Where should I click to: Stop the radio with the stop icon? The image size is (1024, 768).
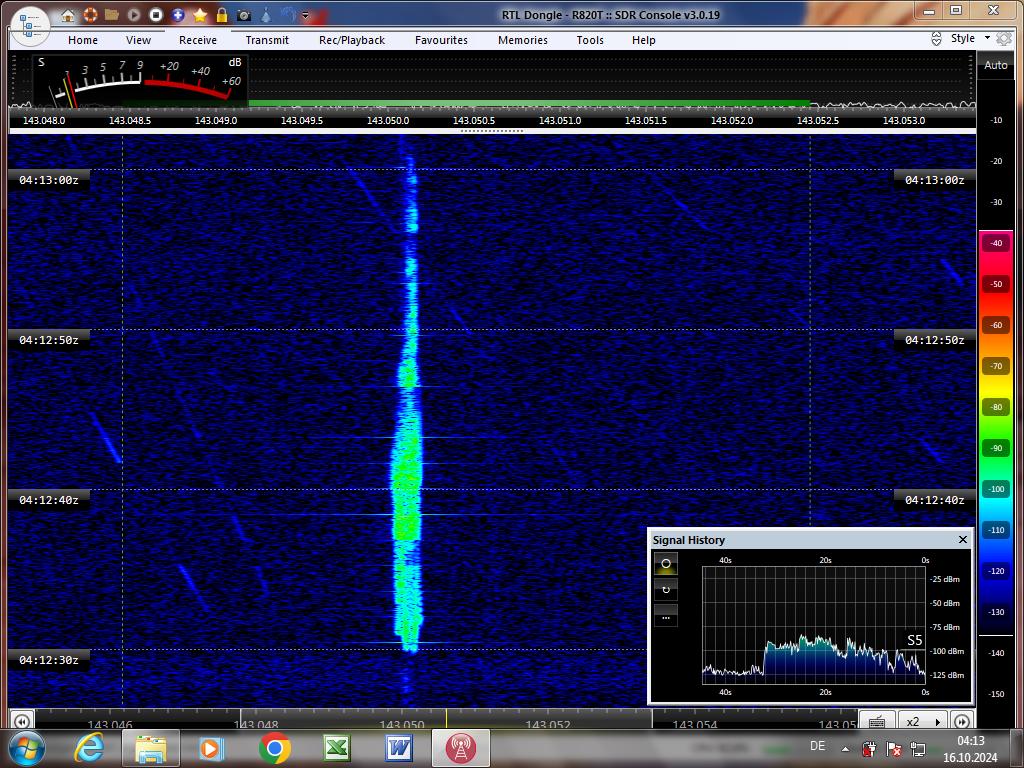[x=155, y=15]
